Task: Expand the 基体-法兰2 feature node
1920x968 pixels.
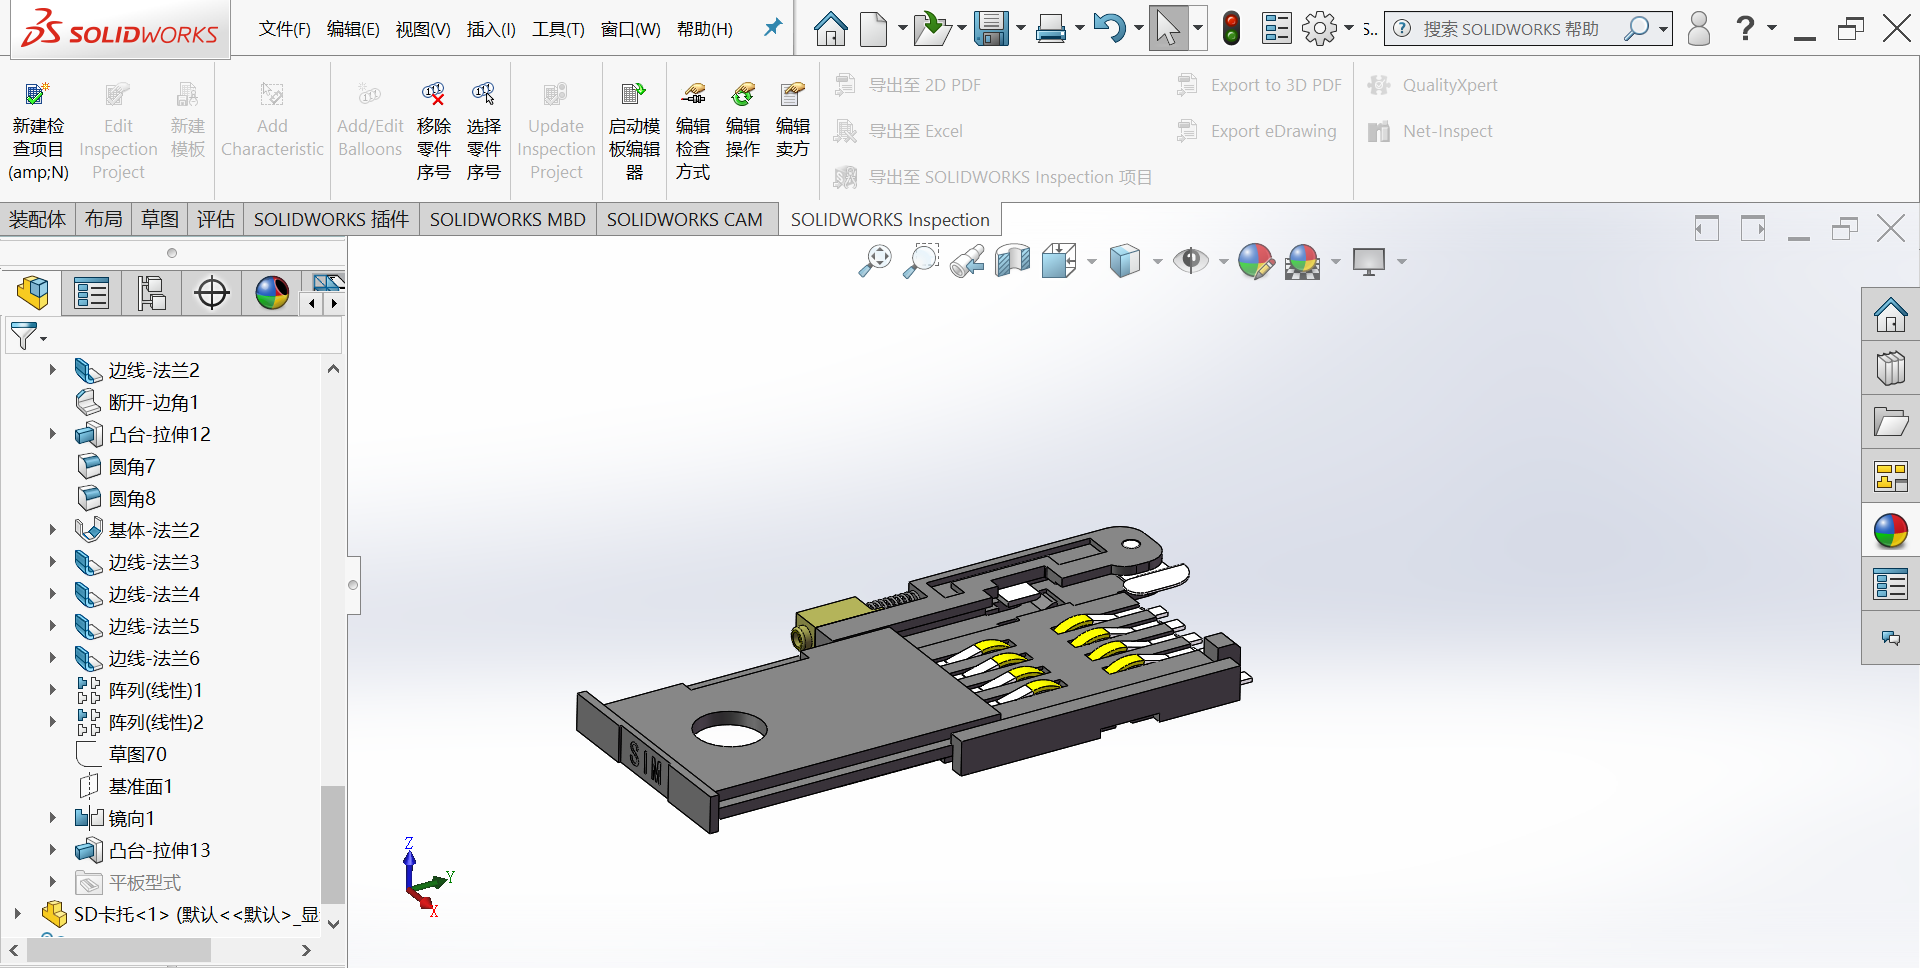Action: (52, 530)
